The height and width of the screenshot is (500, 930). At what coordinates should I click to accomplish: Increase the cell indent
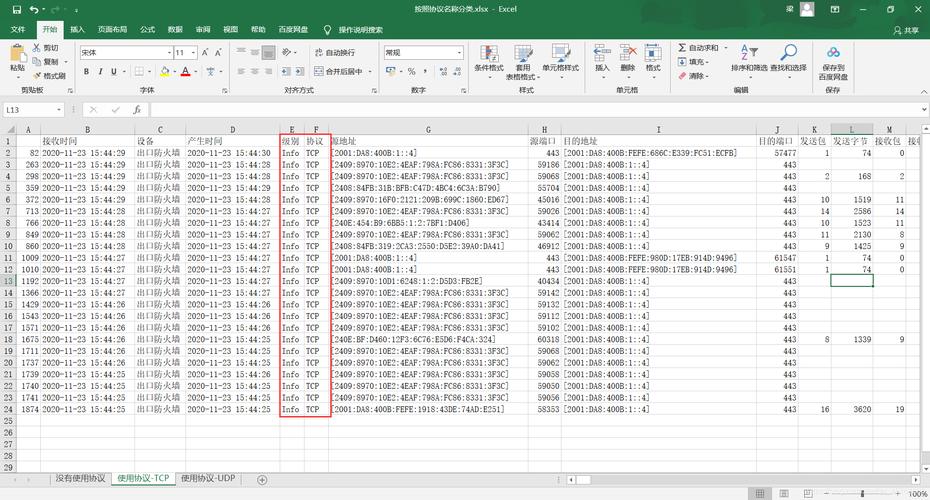tap(300, 71)
